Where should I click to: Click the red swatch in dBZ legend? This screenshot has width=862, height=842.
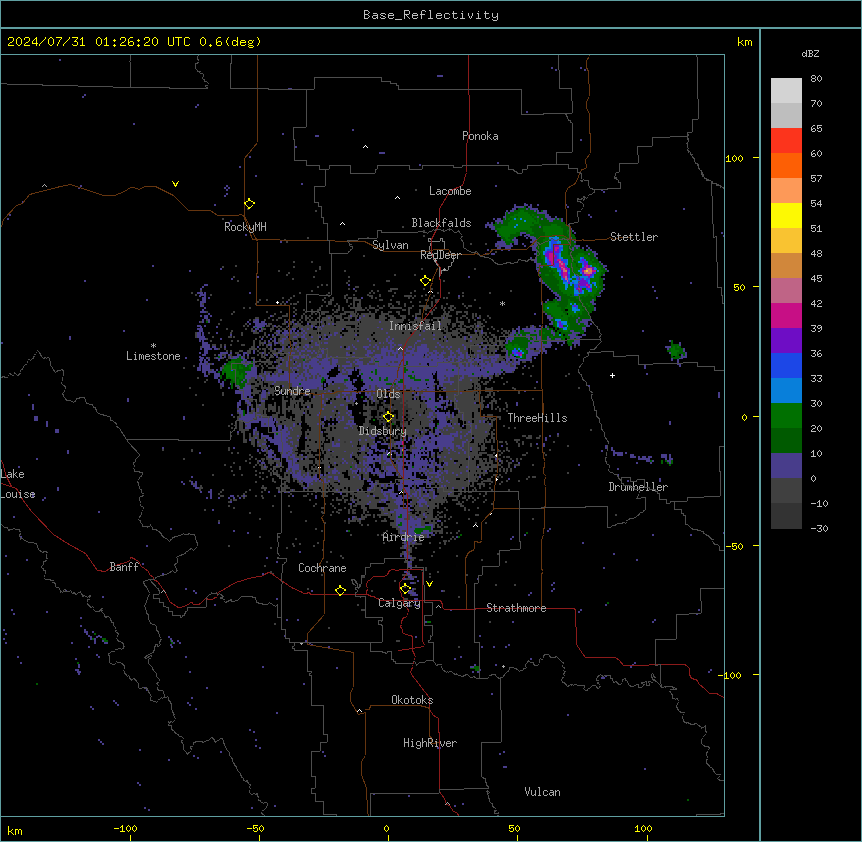pyautogui.click(x=786, y=141)
